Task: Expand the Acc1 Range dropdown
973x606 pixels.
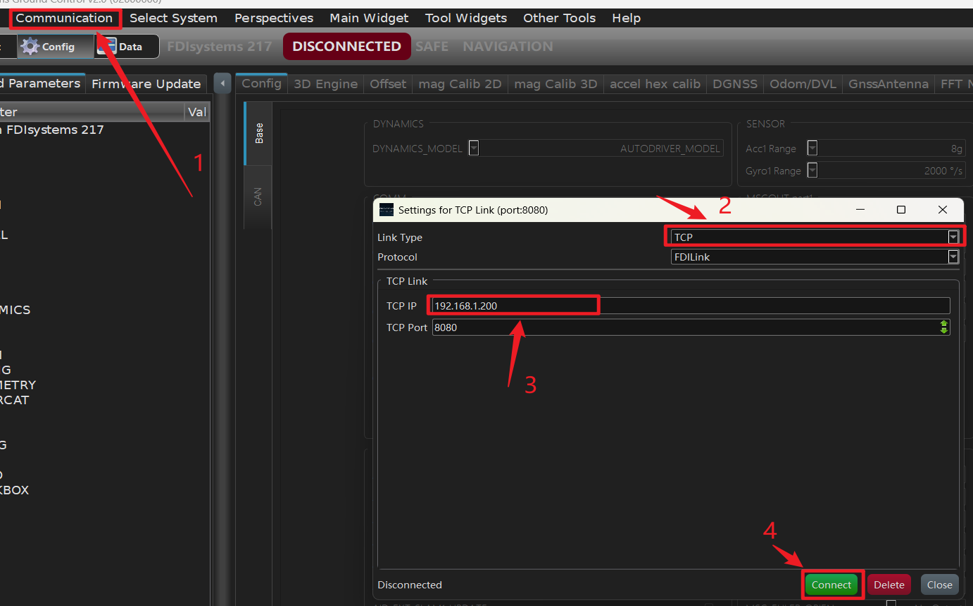Action: click(x=812, y=148)
